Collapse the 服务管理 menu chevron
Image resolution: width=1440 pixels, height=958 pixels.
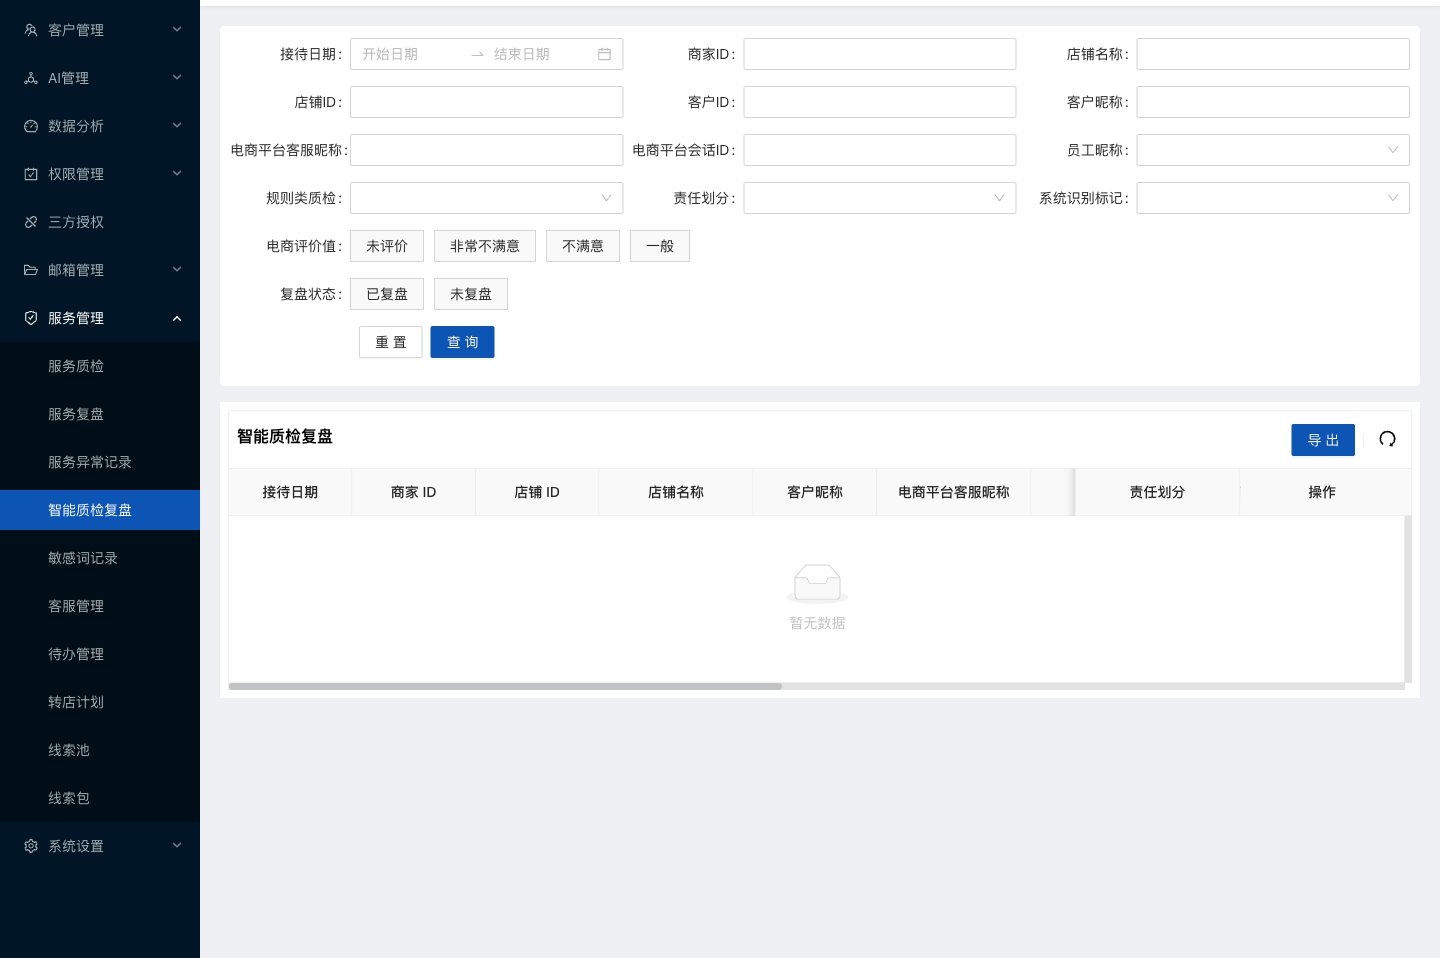(x=177, y=318)
